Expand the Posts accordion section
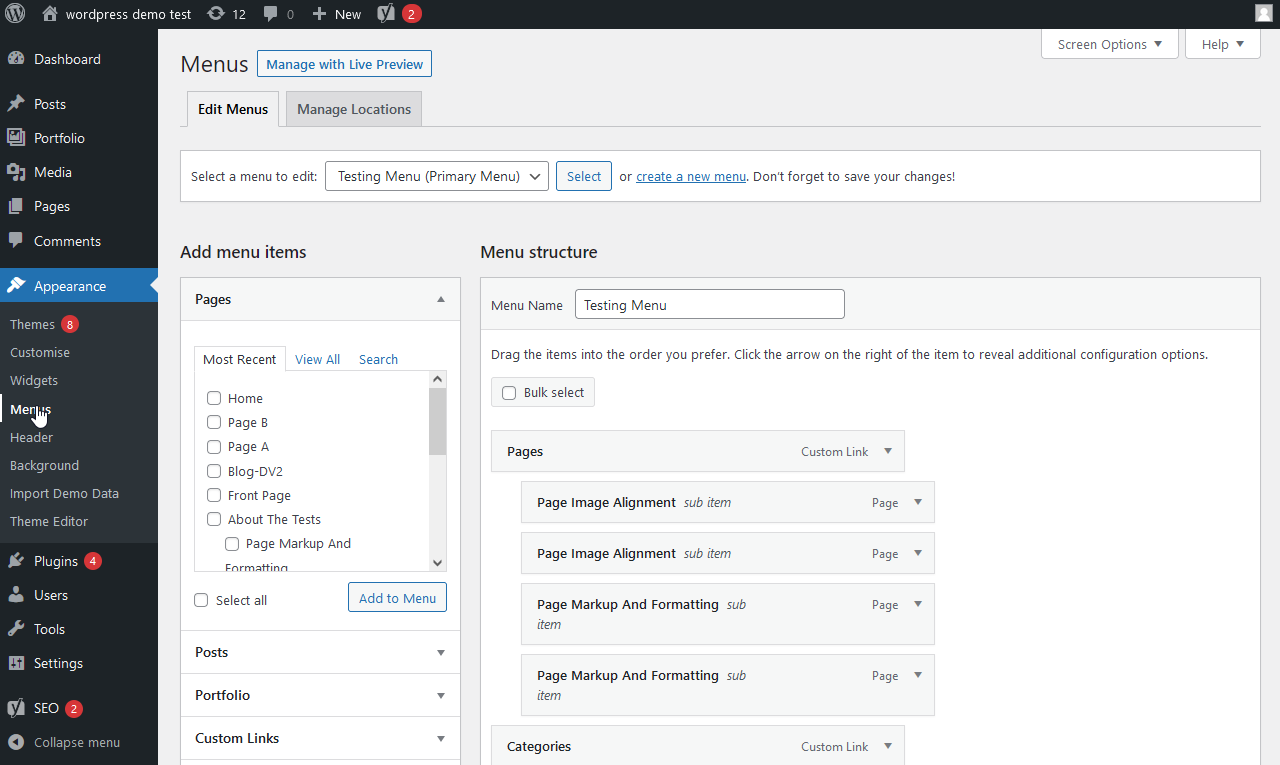 (320, 652)
